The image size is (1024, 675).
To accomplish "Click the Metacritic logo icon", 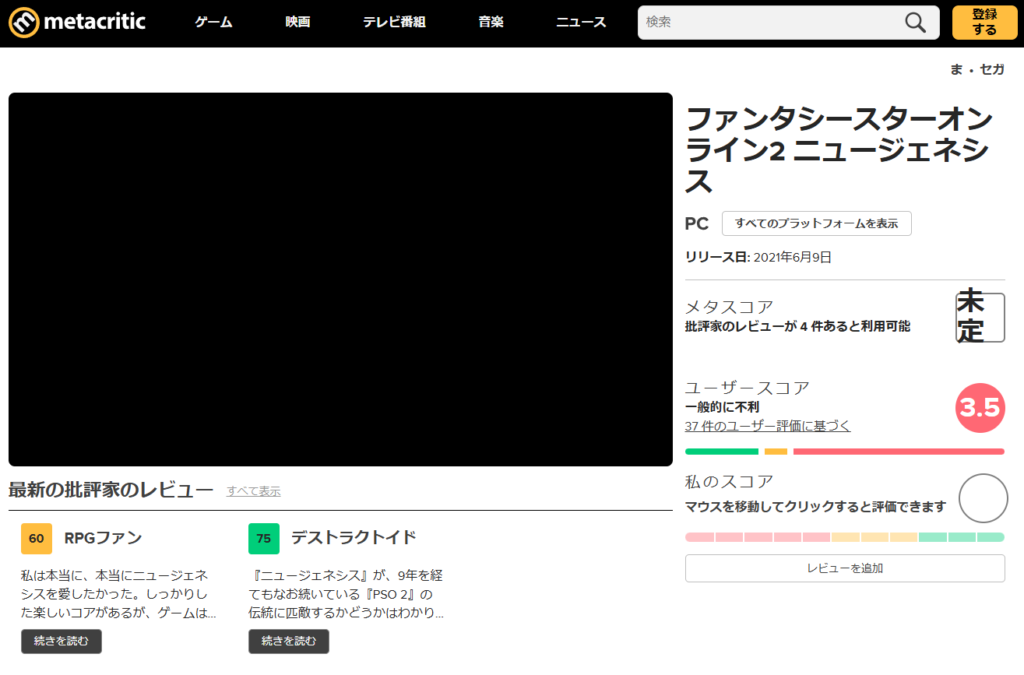I will [x=24, y=22].
